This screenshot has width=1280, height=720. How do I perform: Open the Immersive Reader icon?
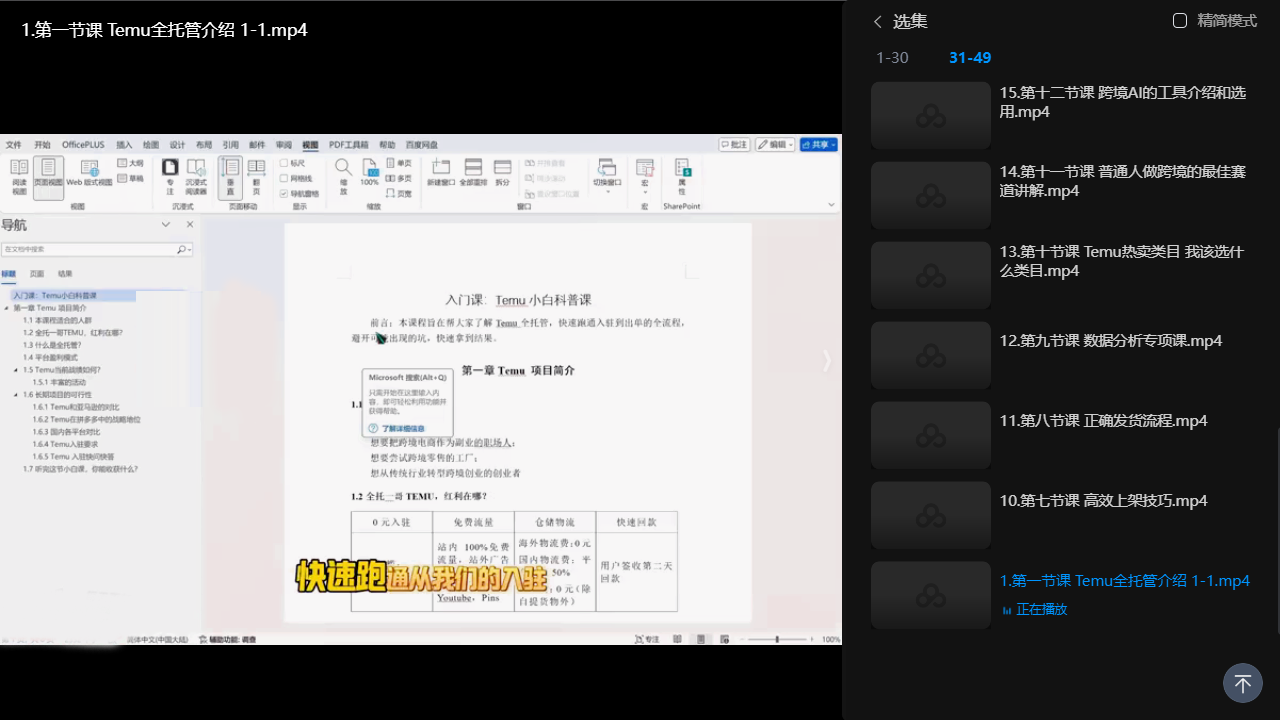click(196, 173)
